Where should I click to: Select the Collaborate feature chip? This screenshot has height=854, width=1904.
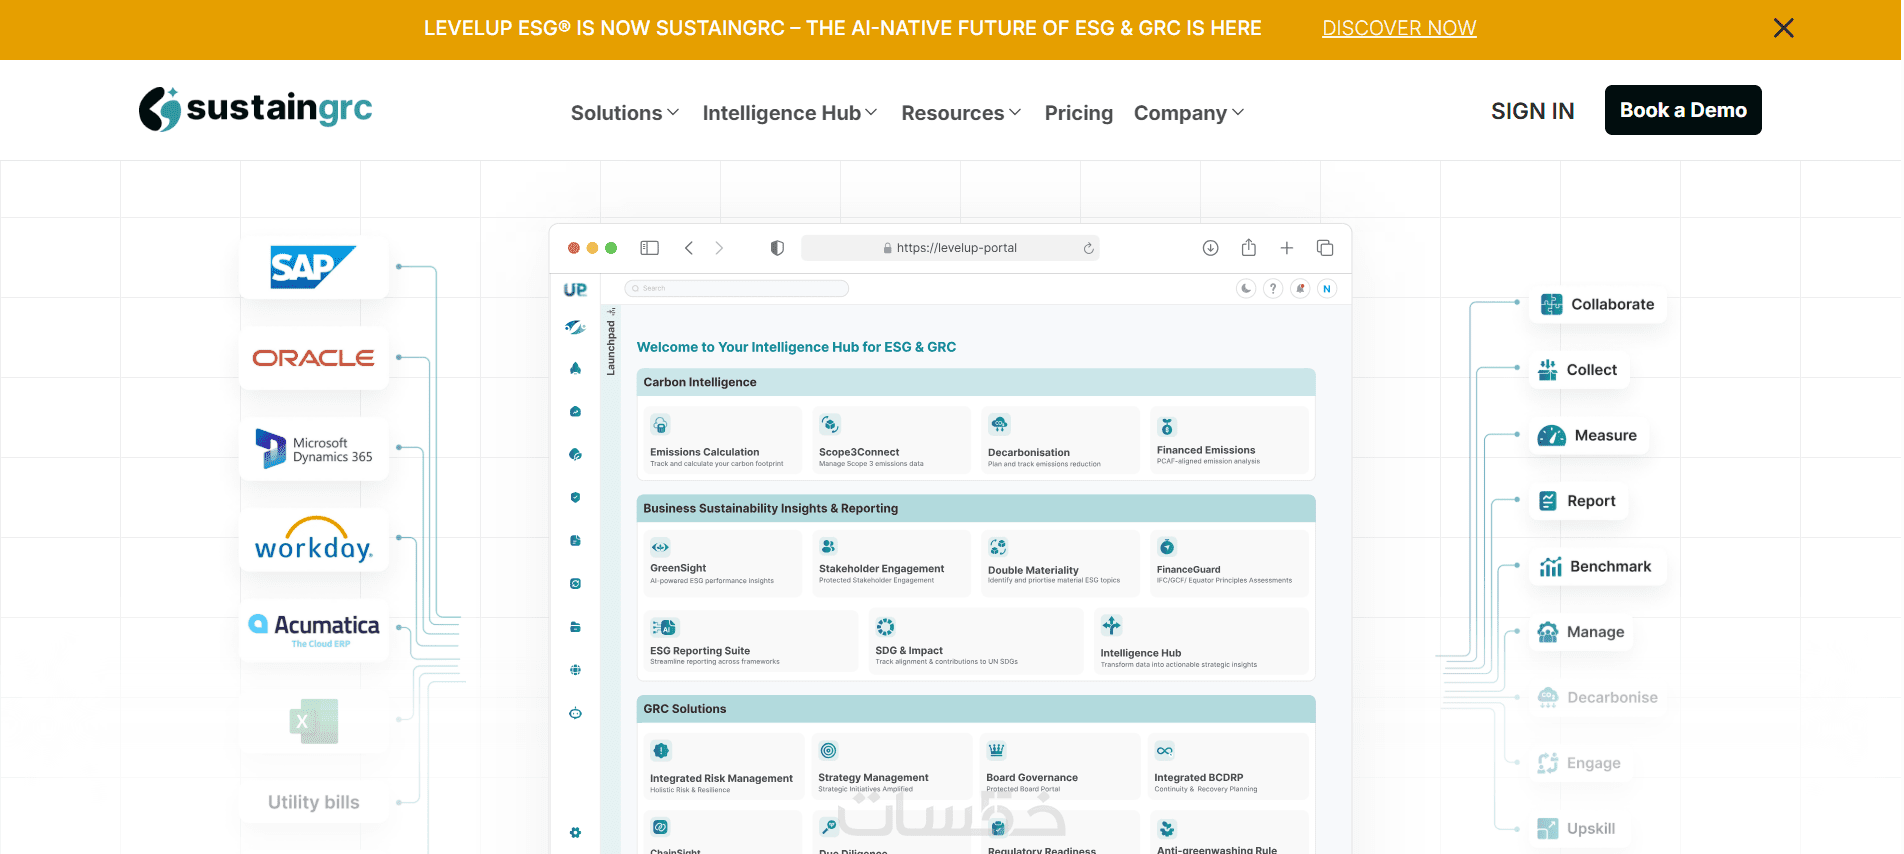point(1598,304)
